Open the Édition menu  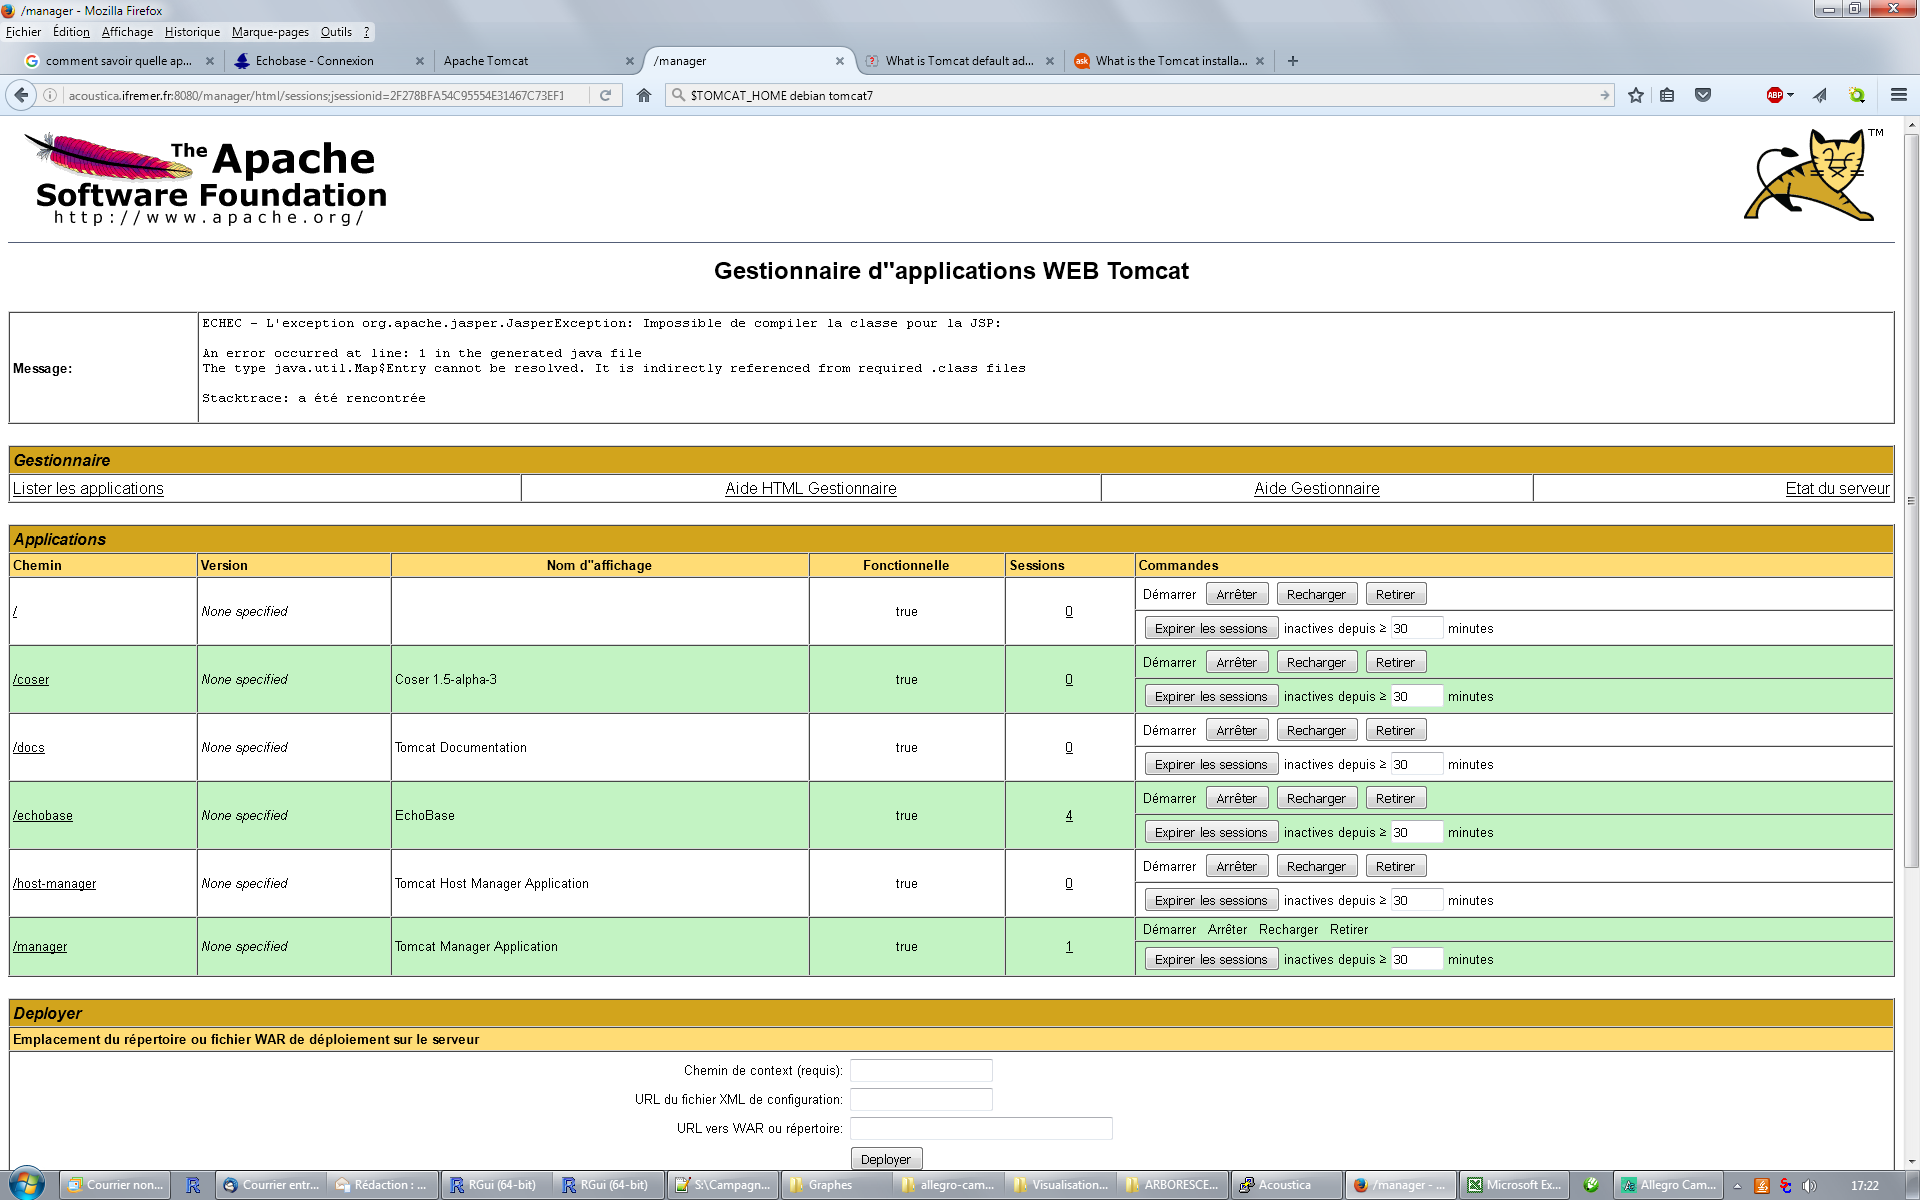click(71, 32)
